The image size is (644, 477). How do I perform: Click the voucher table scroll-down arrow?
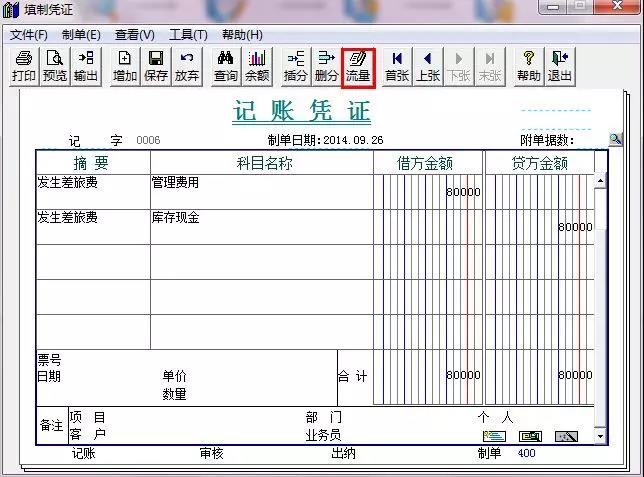click(x=600, y=436)
